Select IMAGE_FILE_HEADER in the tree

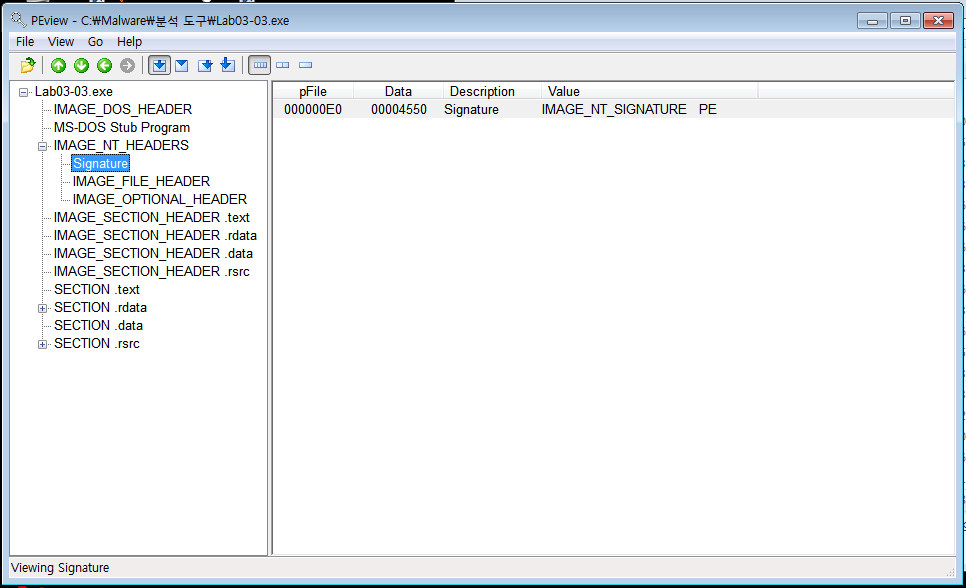click(x=141, y=181)
